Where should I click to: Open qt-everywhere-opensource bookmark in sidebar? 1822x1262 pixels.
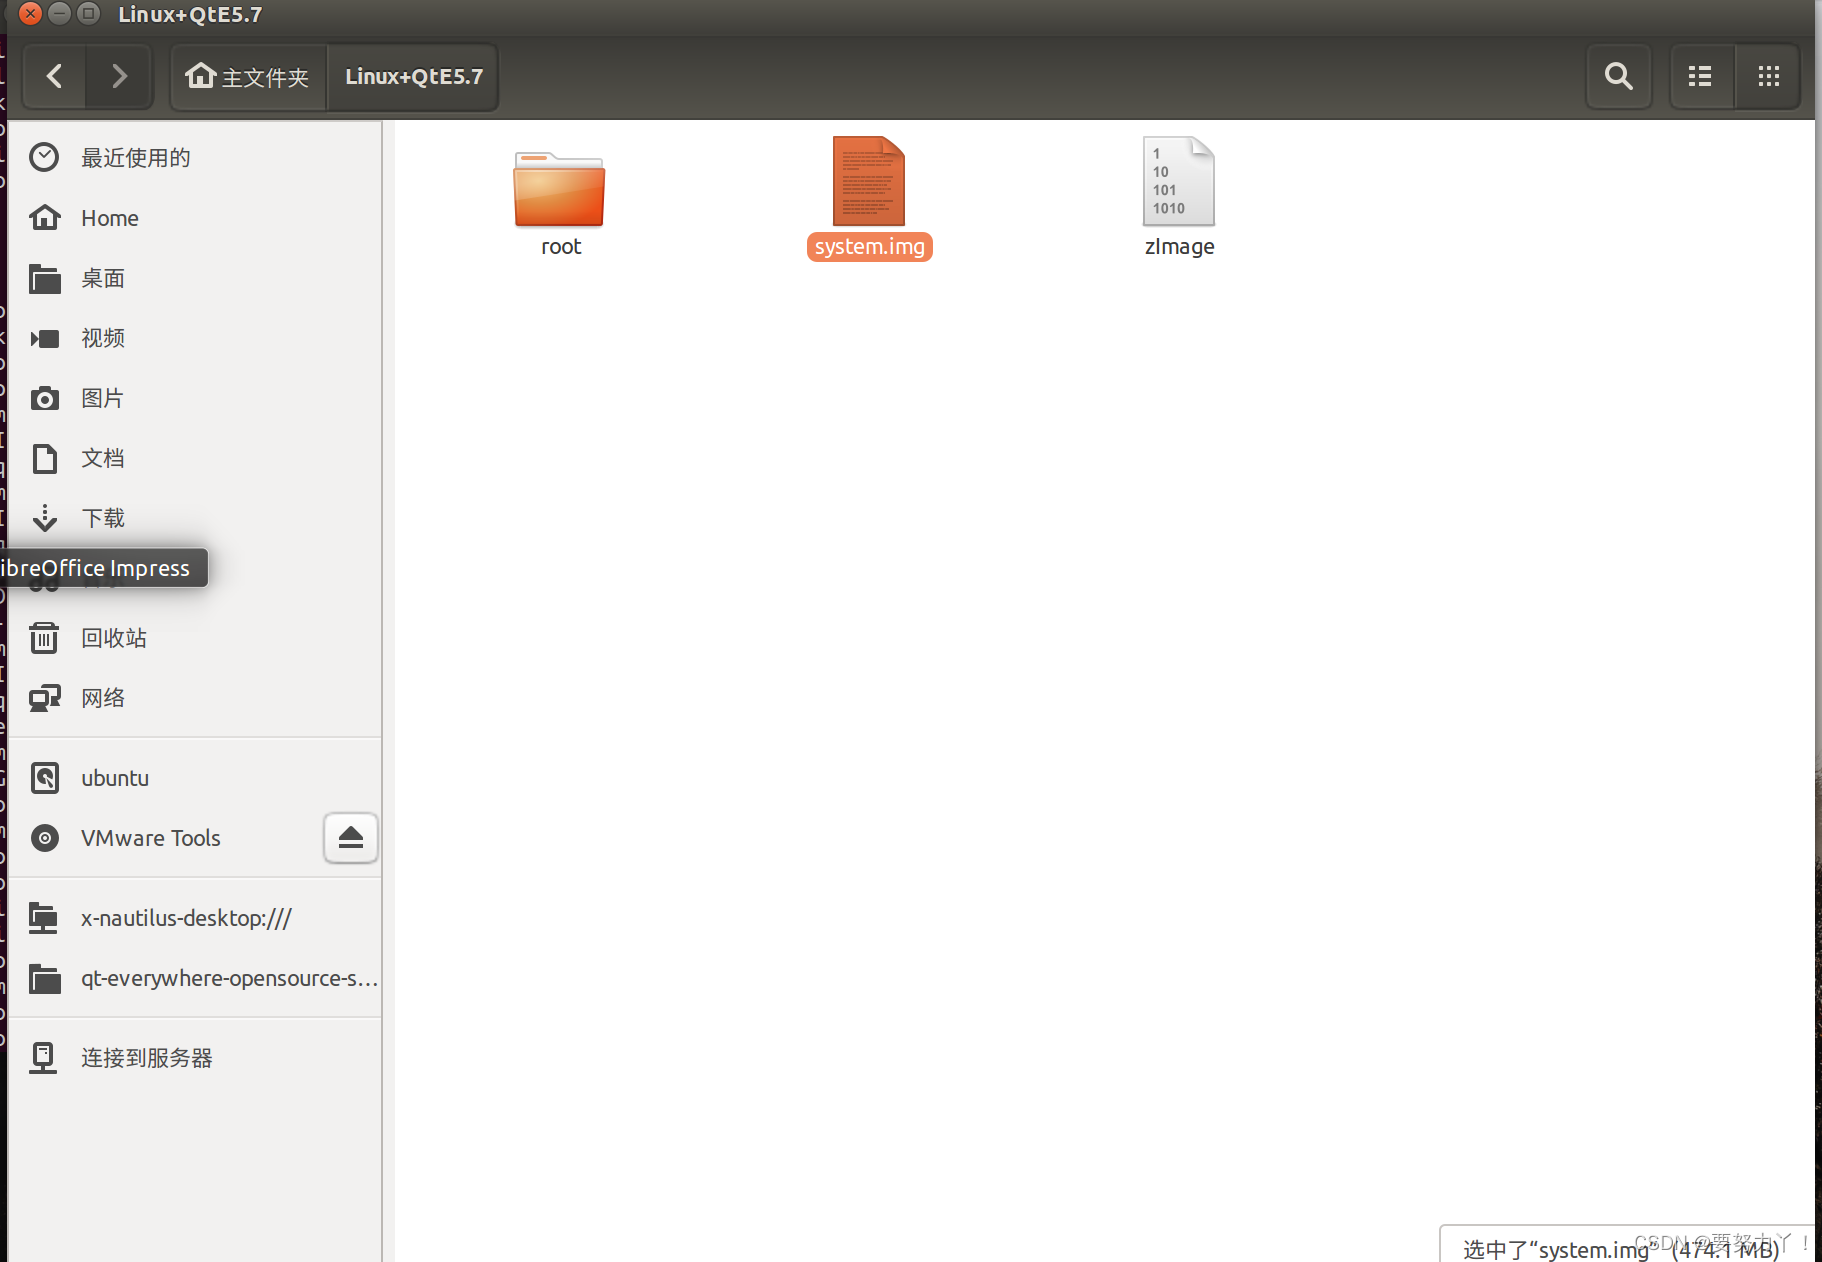point(194,977)
